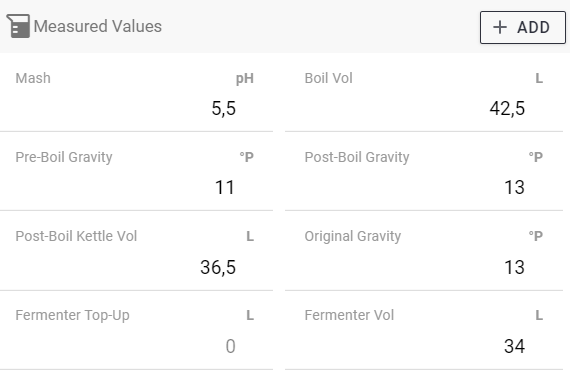Click the Post-Boil Kettle Vol label
The height and width of the screenshot is (388, 570).
click(76, 236)
